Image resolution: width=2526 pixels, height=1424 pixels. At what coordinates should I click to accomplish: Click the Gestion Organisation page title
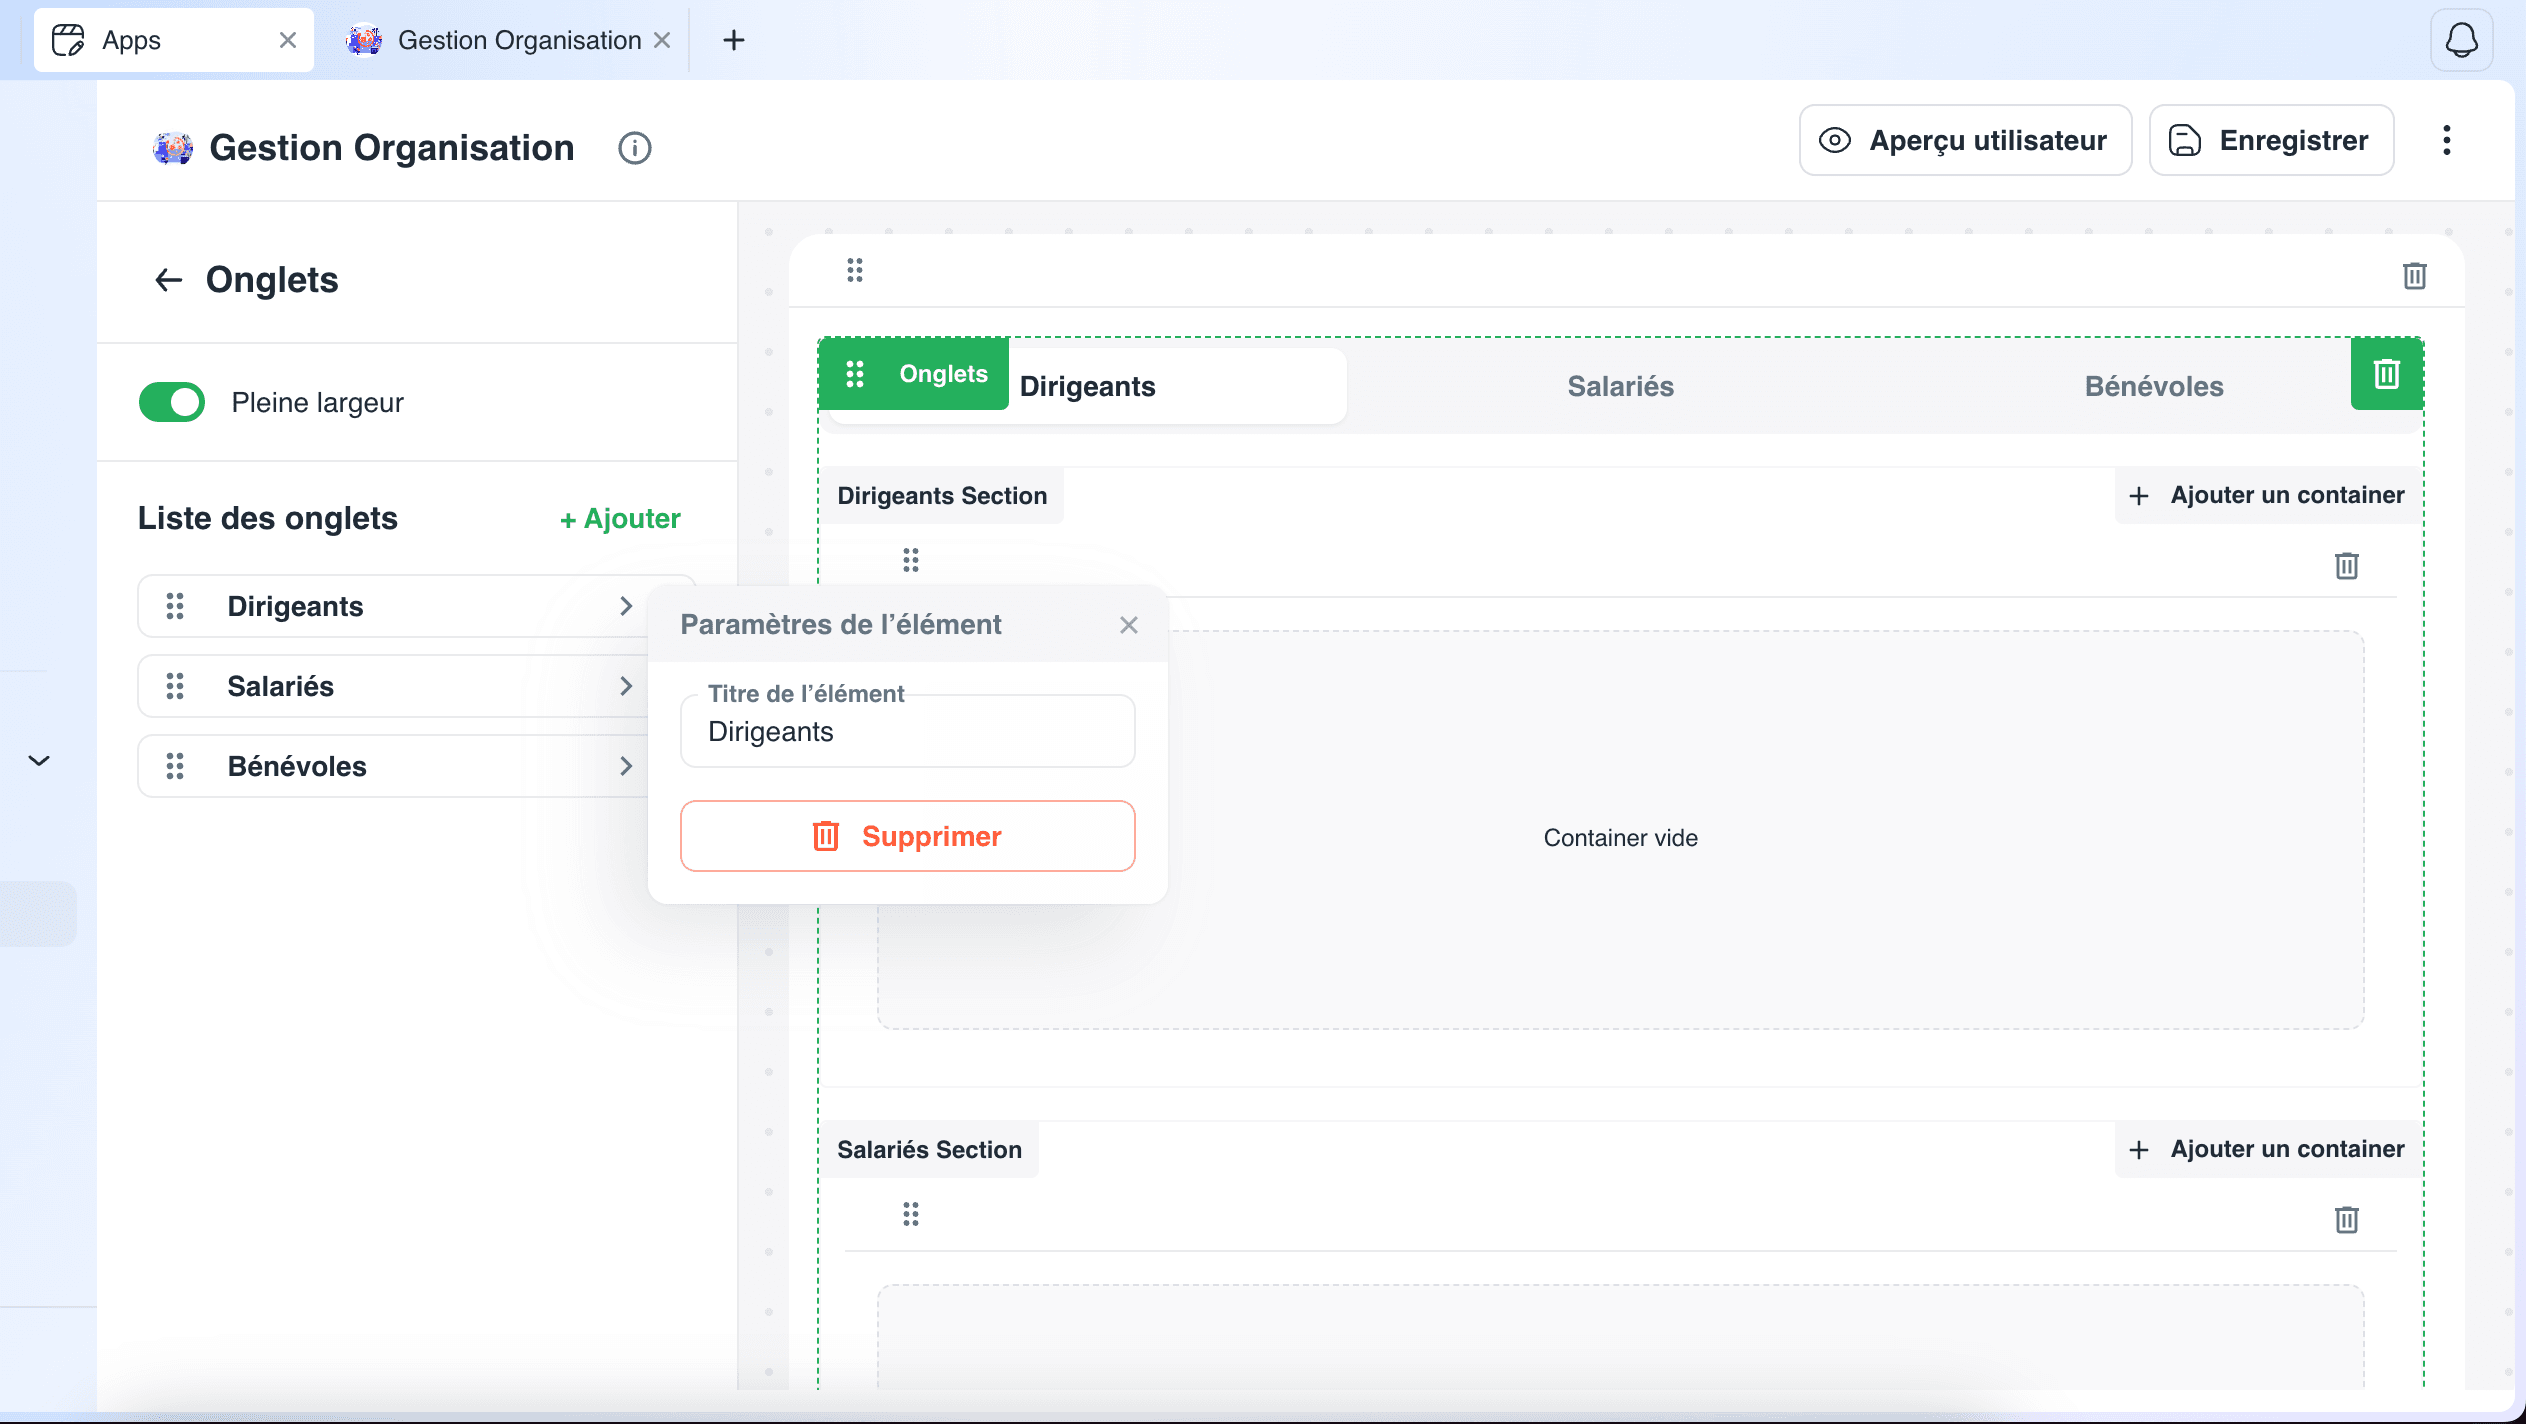(392, 148)
